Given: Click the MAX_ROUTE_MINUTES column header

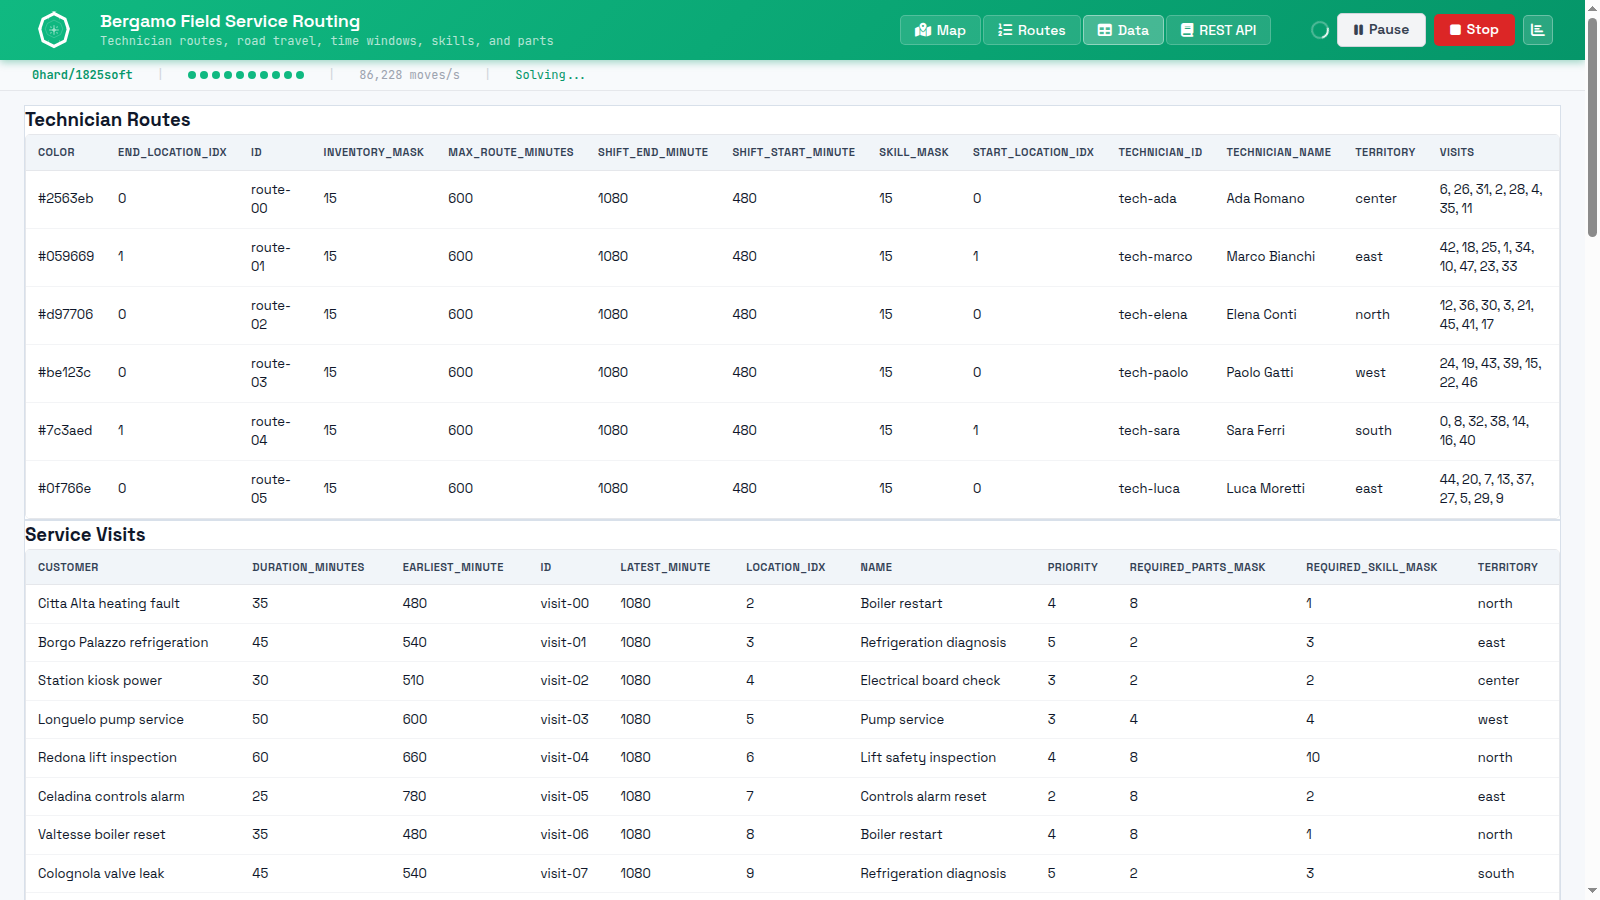Looking at the screenshot, I should click(x=511, y=153).
